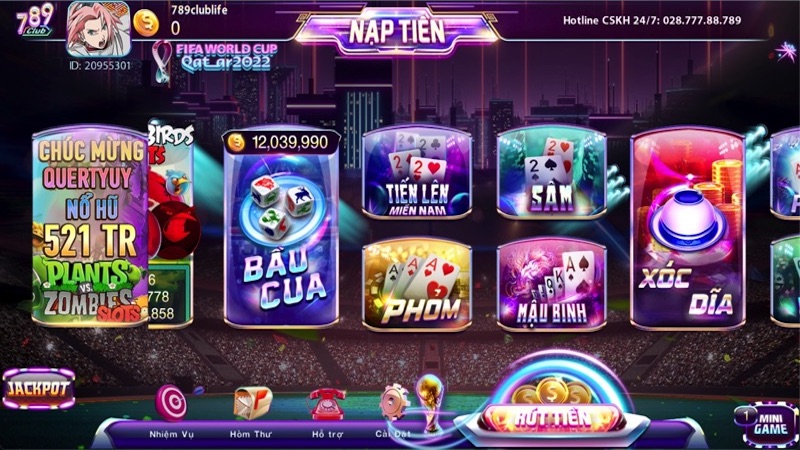Click the World Cup trophy icon

point(430,403)
